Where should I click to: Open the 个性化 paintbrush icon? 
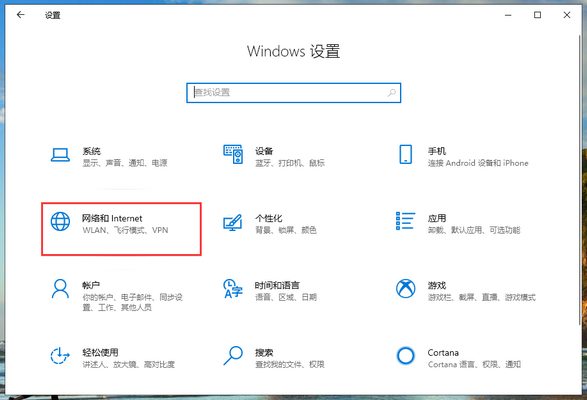pos(233,222)
